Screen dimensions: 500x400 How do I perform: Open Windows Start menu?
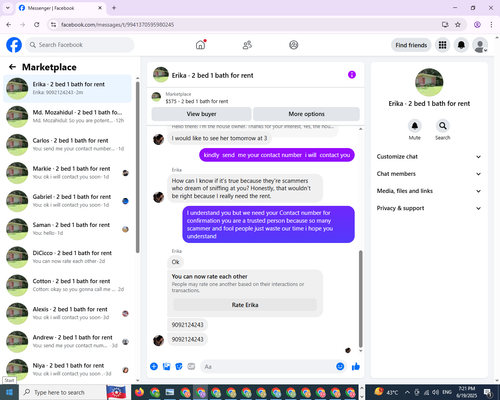9,392
